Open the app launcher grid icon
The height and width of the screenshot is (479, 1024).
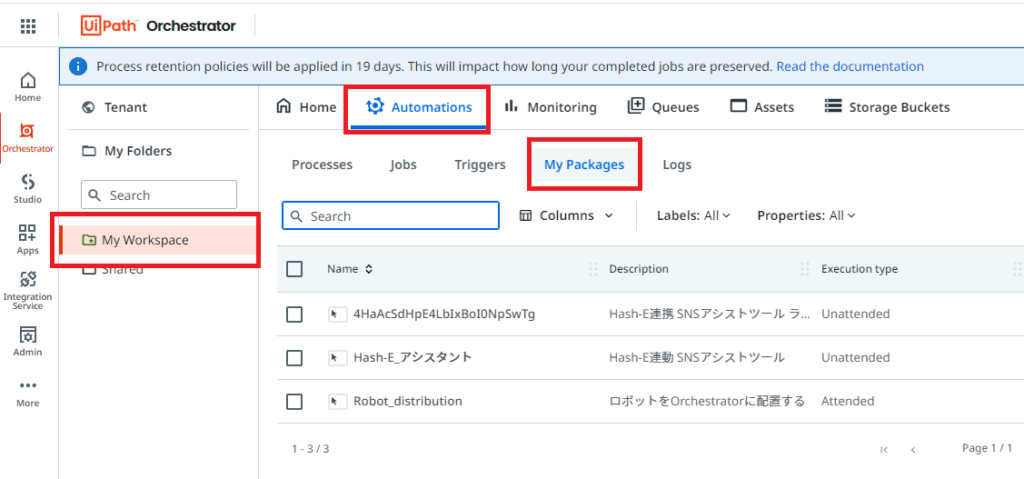28,26
